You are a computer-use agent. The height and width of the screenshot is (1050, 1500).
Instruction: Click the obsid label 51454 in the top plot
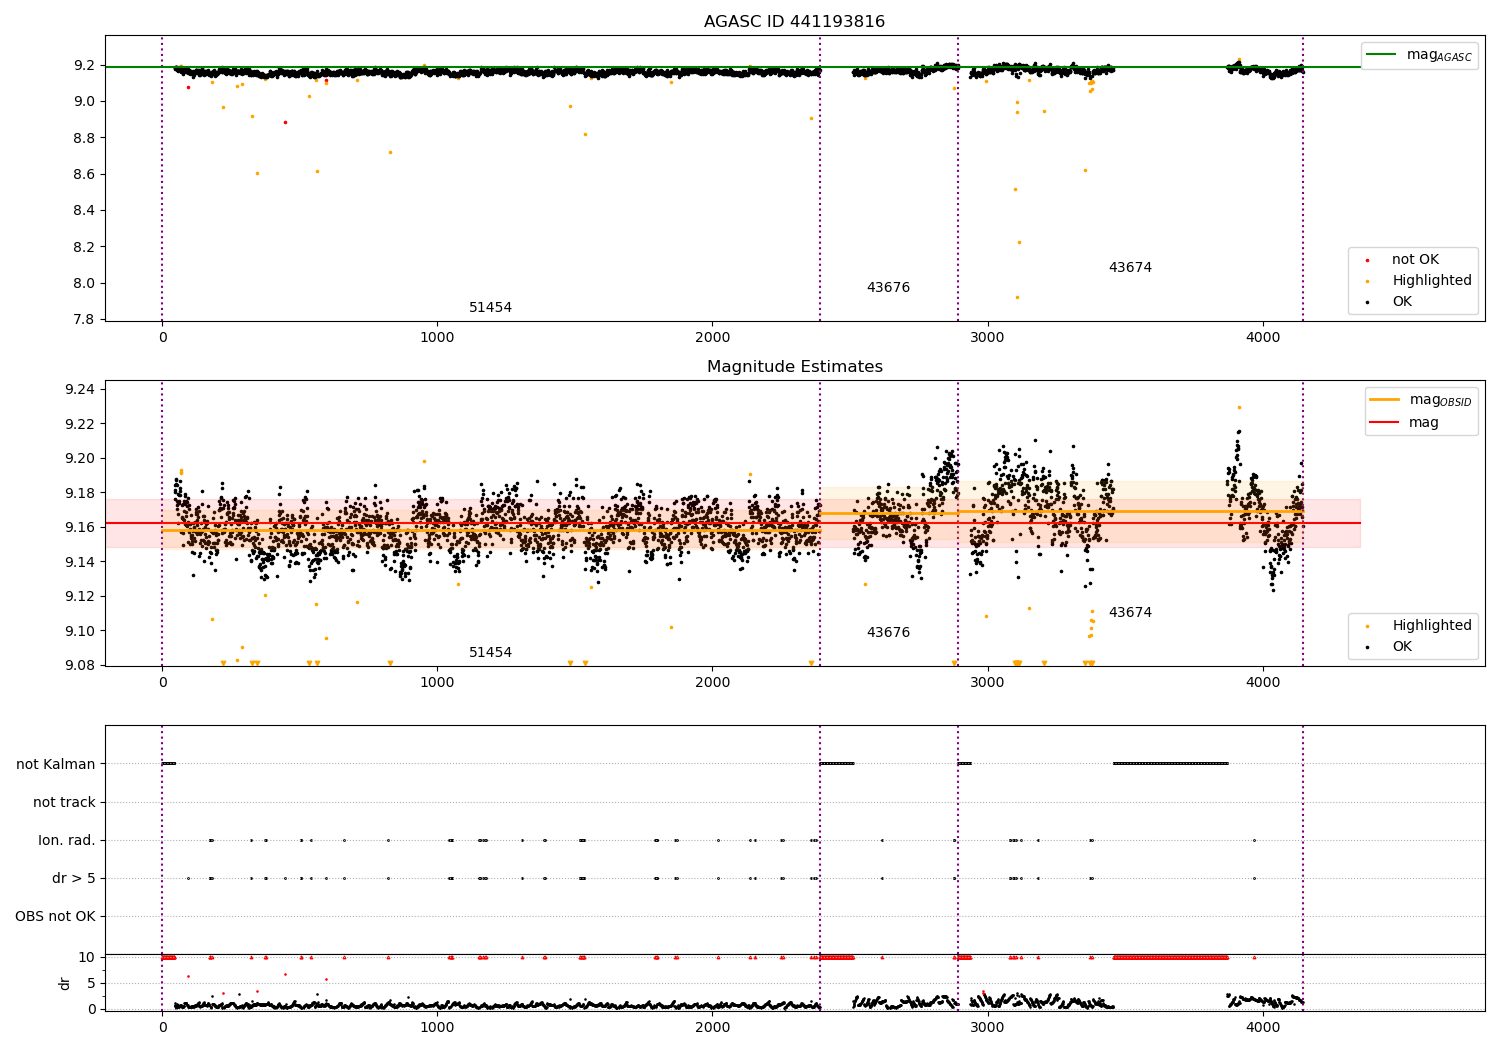tap(490, 308)
